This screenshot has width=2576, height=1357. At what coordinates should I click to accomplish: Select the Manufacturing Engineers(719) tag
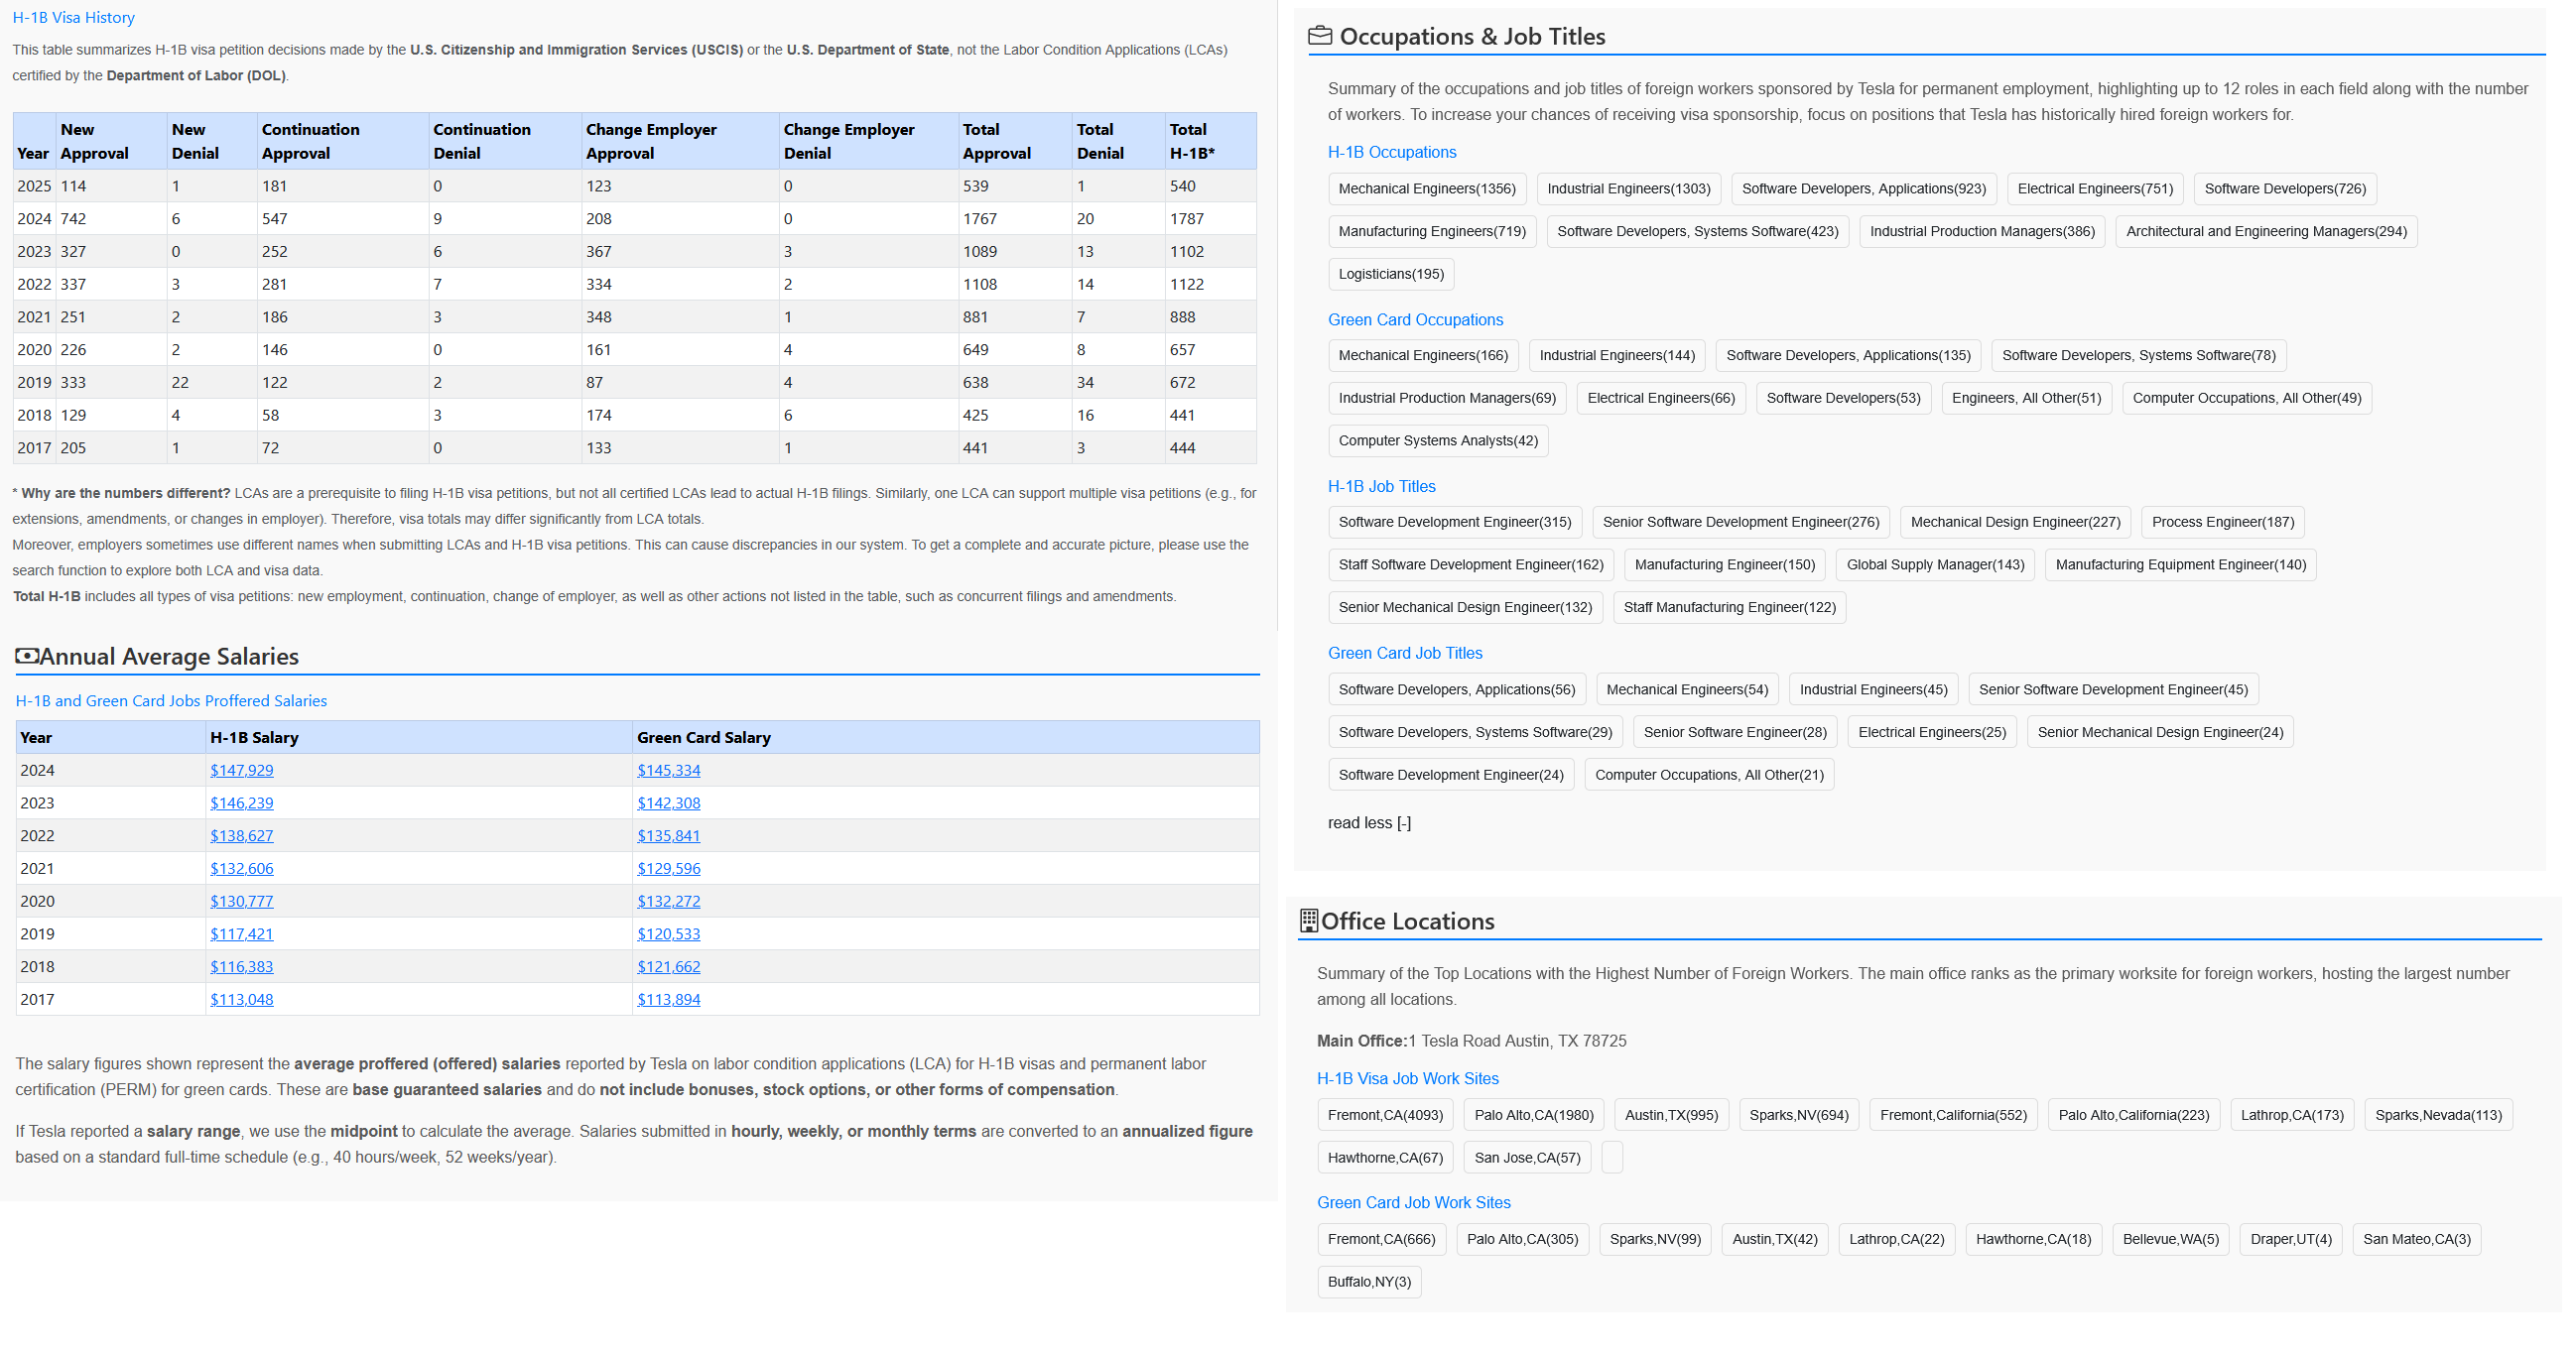click(x=1432, y=232)
